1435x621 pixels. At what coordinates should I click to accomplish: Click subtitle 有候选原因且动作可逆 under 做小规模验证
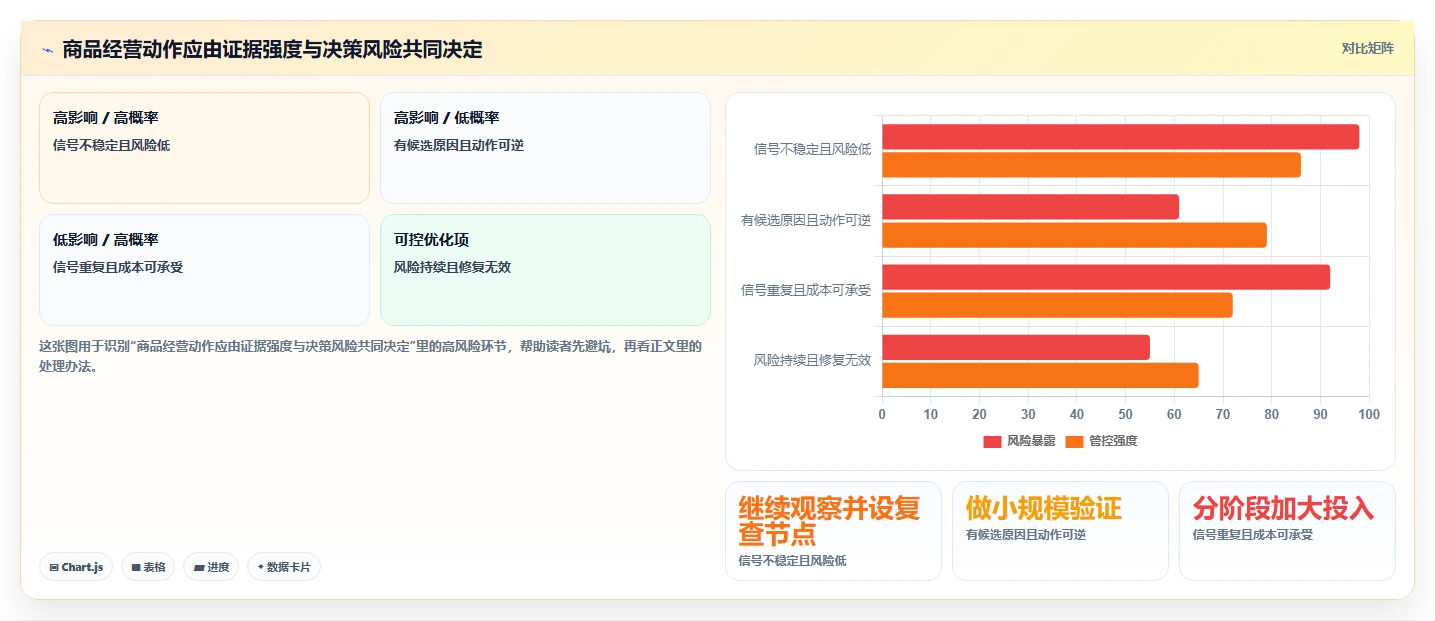pos(1025,535)
